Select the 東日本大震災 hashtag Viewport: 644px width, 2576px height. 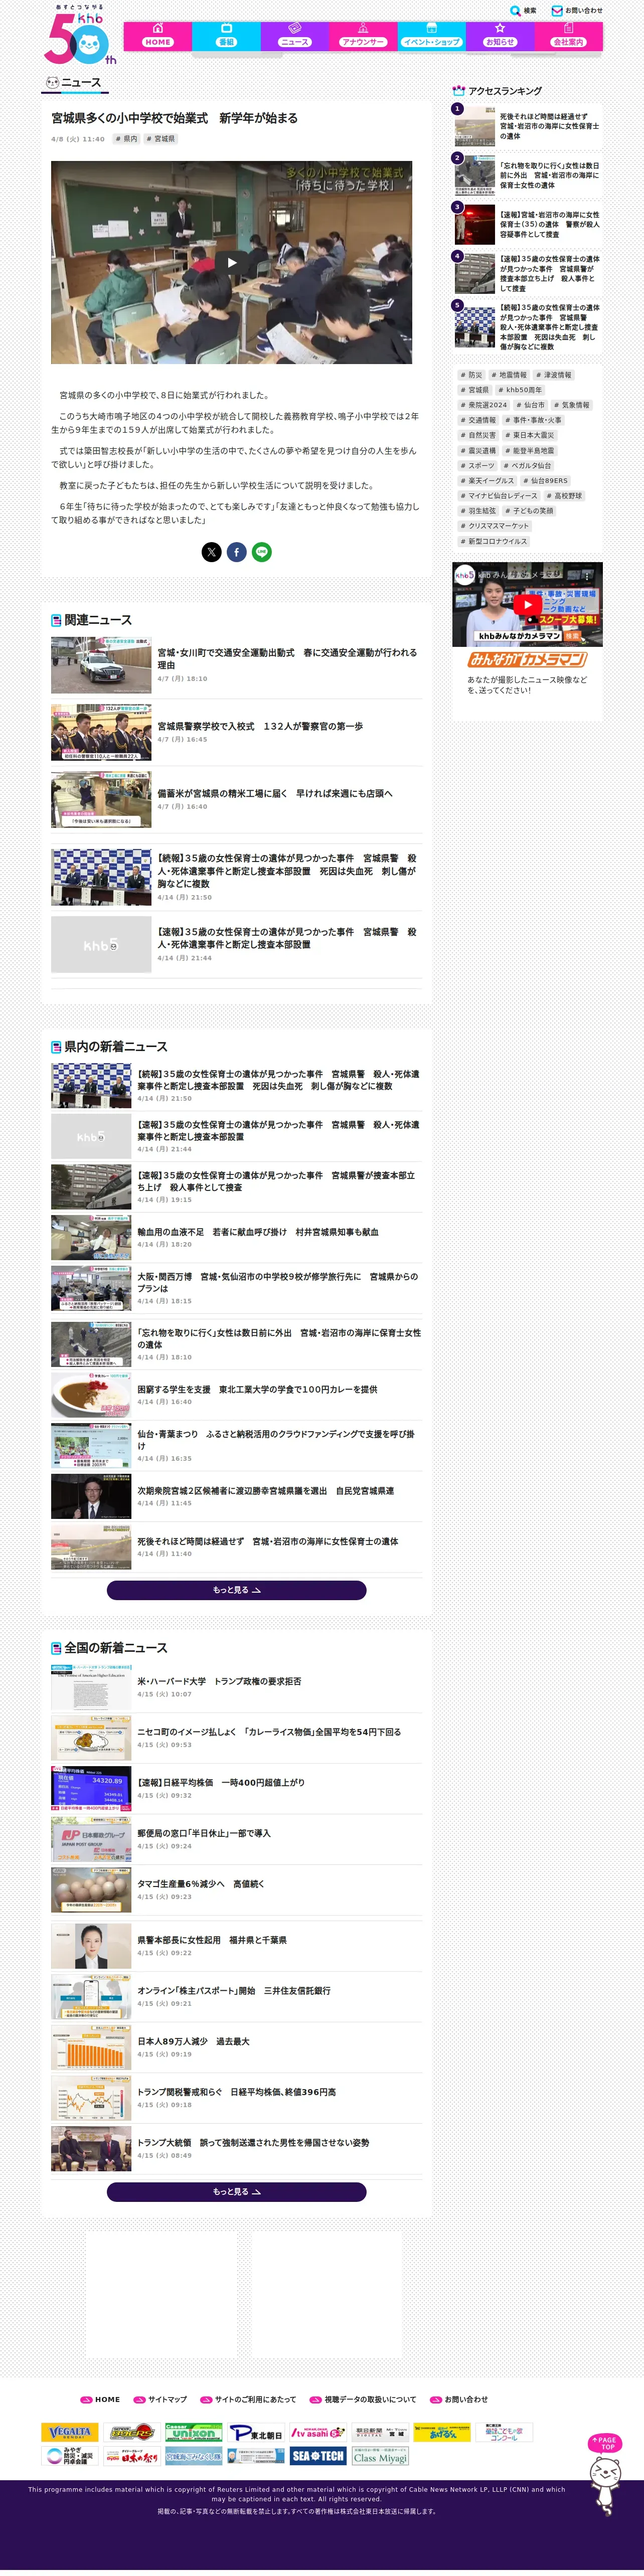(x=530, y=435)
